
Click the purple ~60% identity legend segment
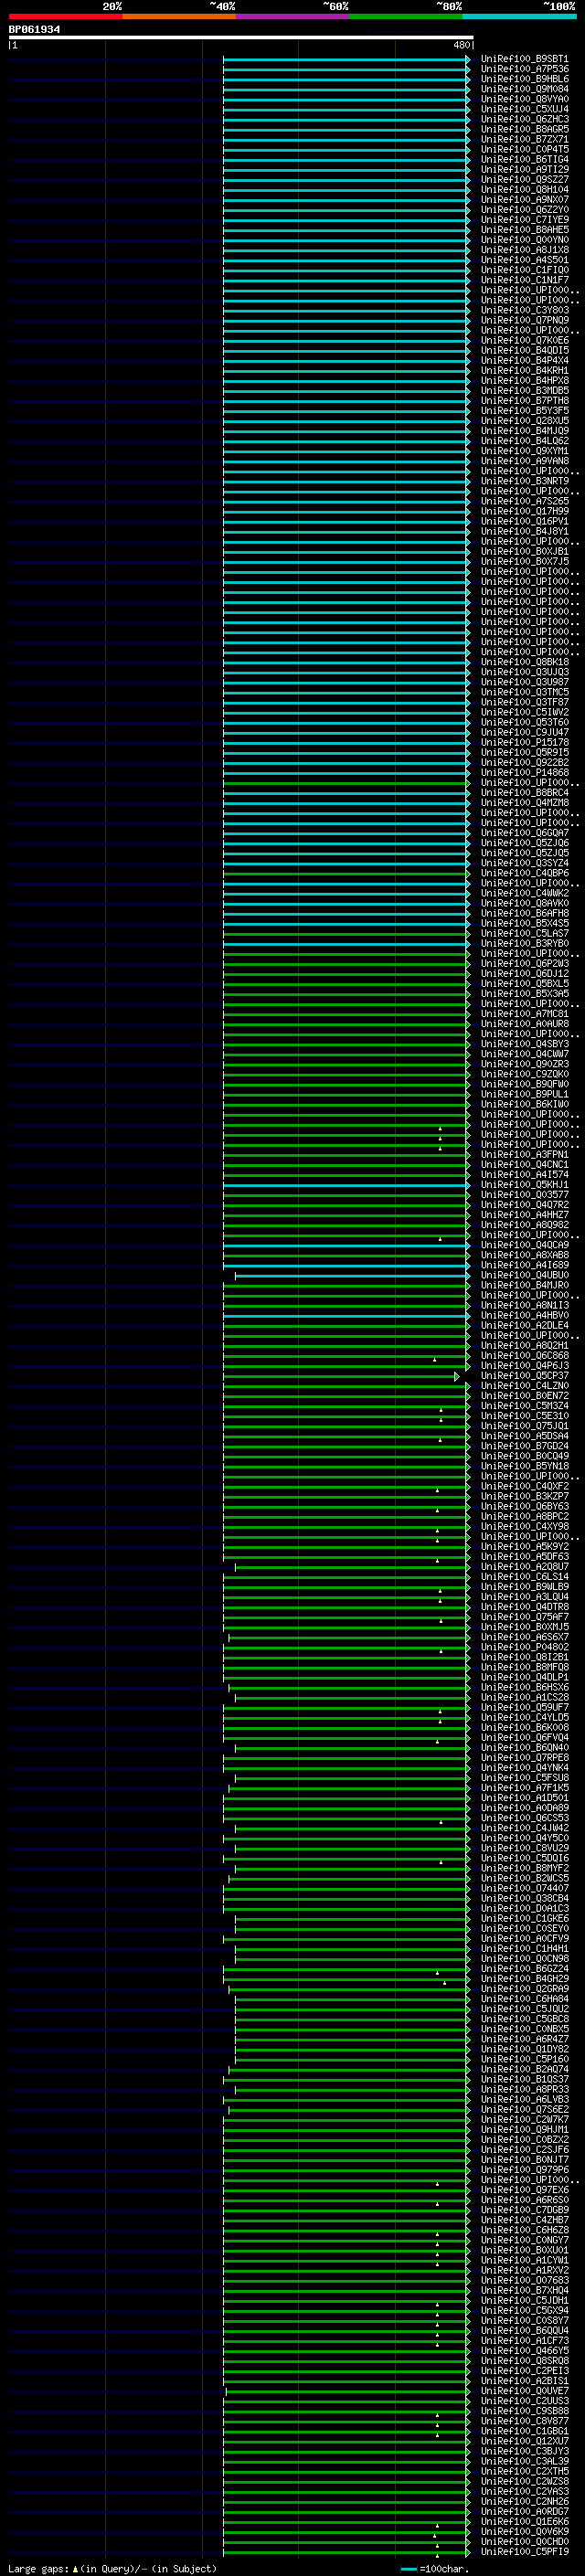[x=293, y=16]
